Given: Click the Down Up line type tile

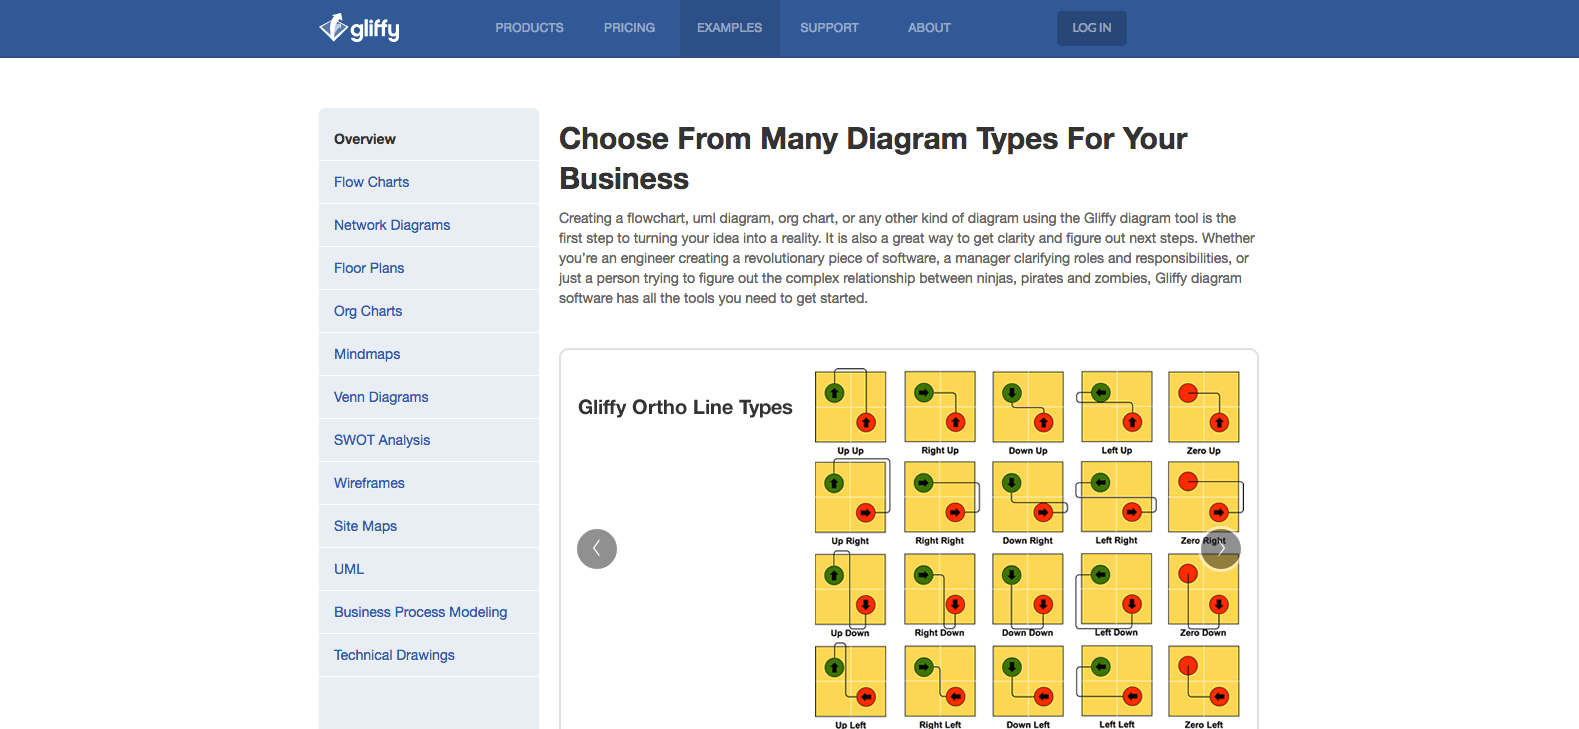Looking at the screenshot, I should pos(1028,408).
